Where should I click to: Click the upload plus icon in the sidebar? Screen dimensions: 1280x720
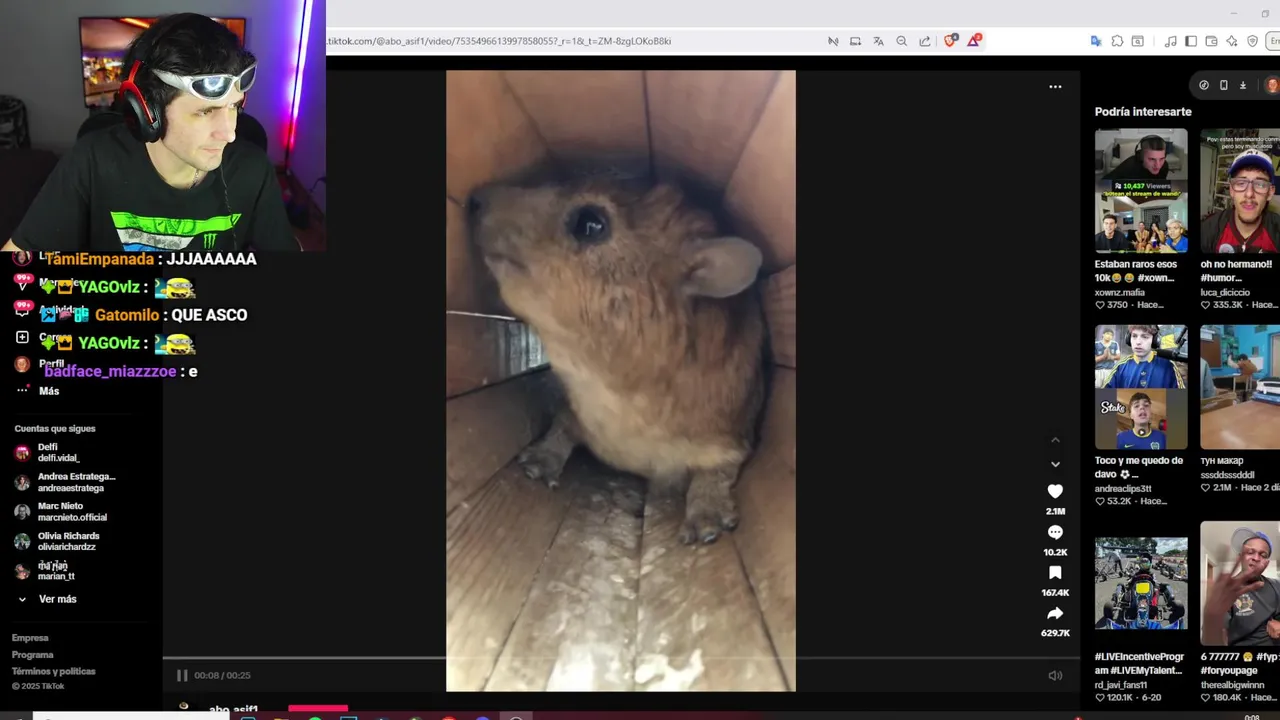tap(22, 338)
